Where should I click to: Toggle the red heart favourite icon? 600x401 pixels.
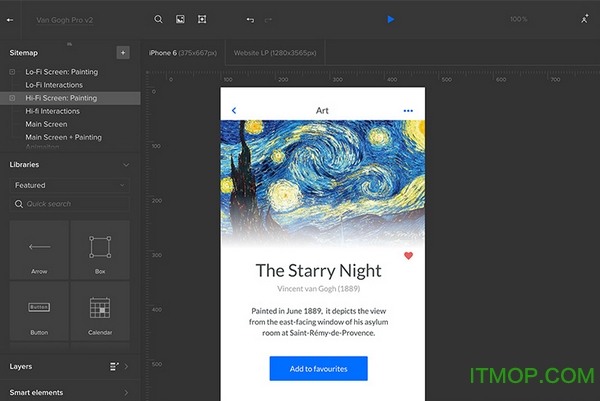(x=408, y=256)
